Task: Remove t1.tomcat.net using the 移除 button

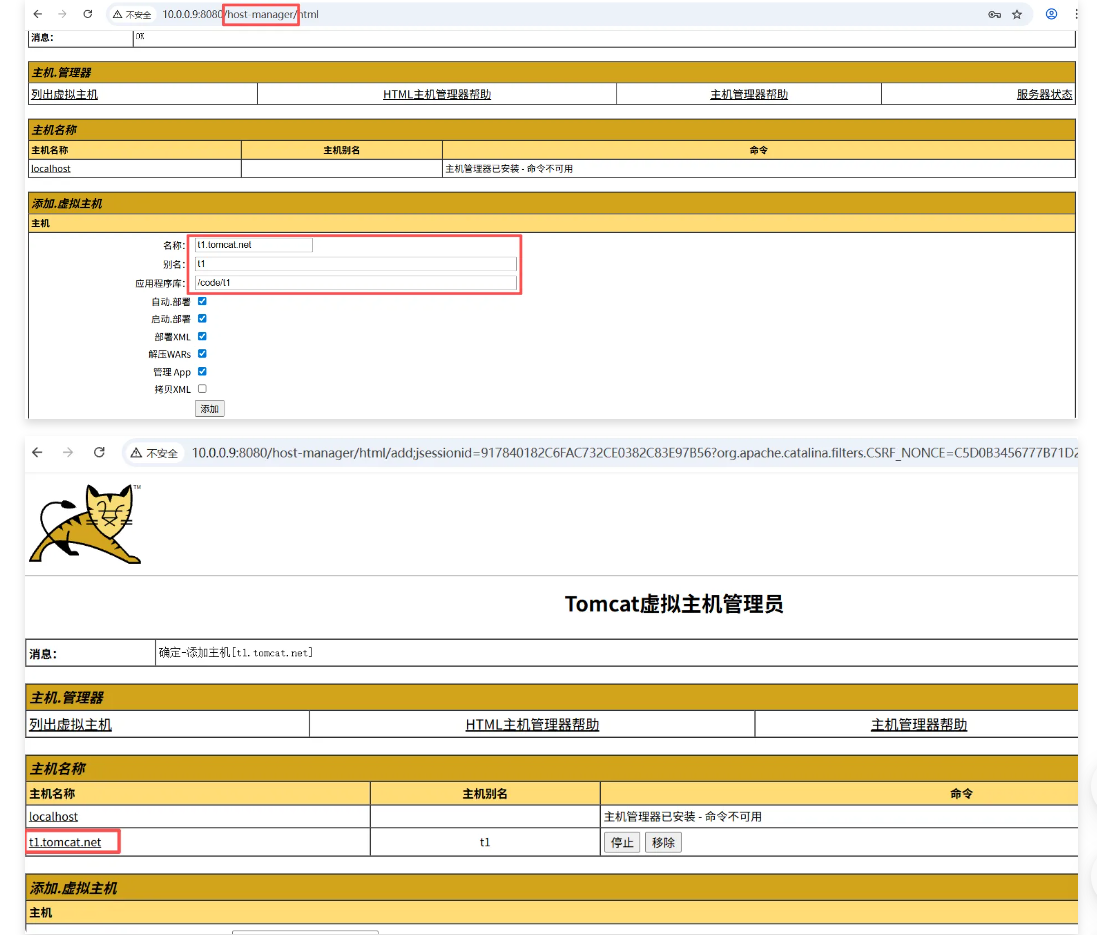Action: (663, 843)
